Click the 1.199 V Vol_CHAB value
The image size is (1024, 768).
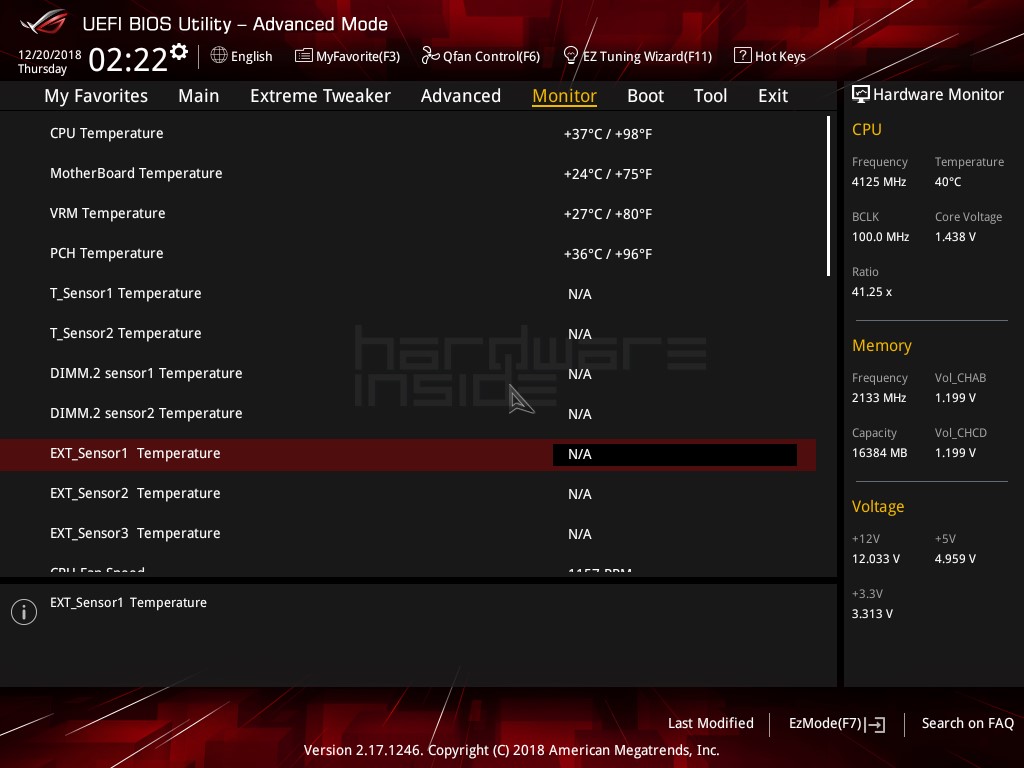[955, 398]
